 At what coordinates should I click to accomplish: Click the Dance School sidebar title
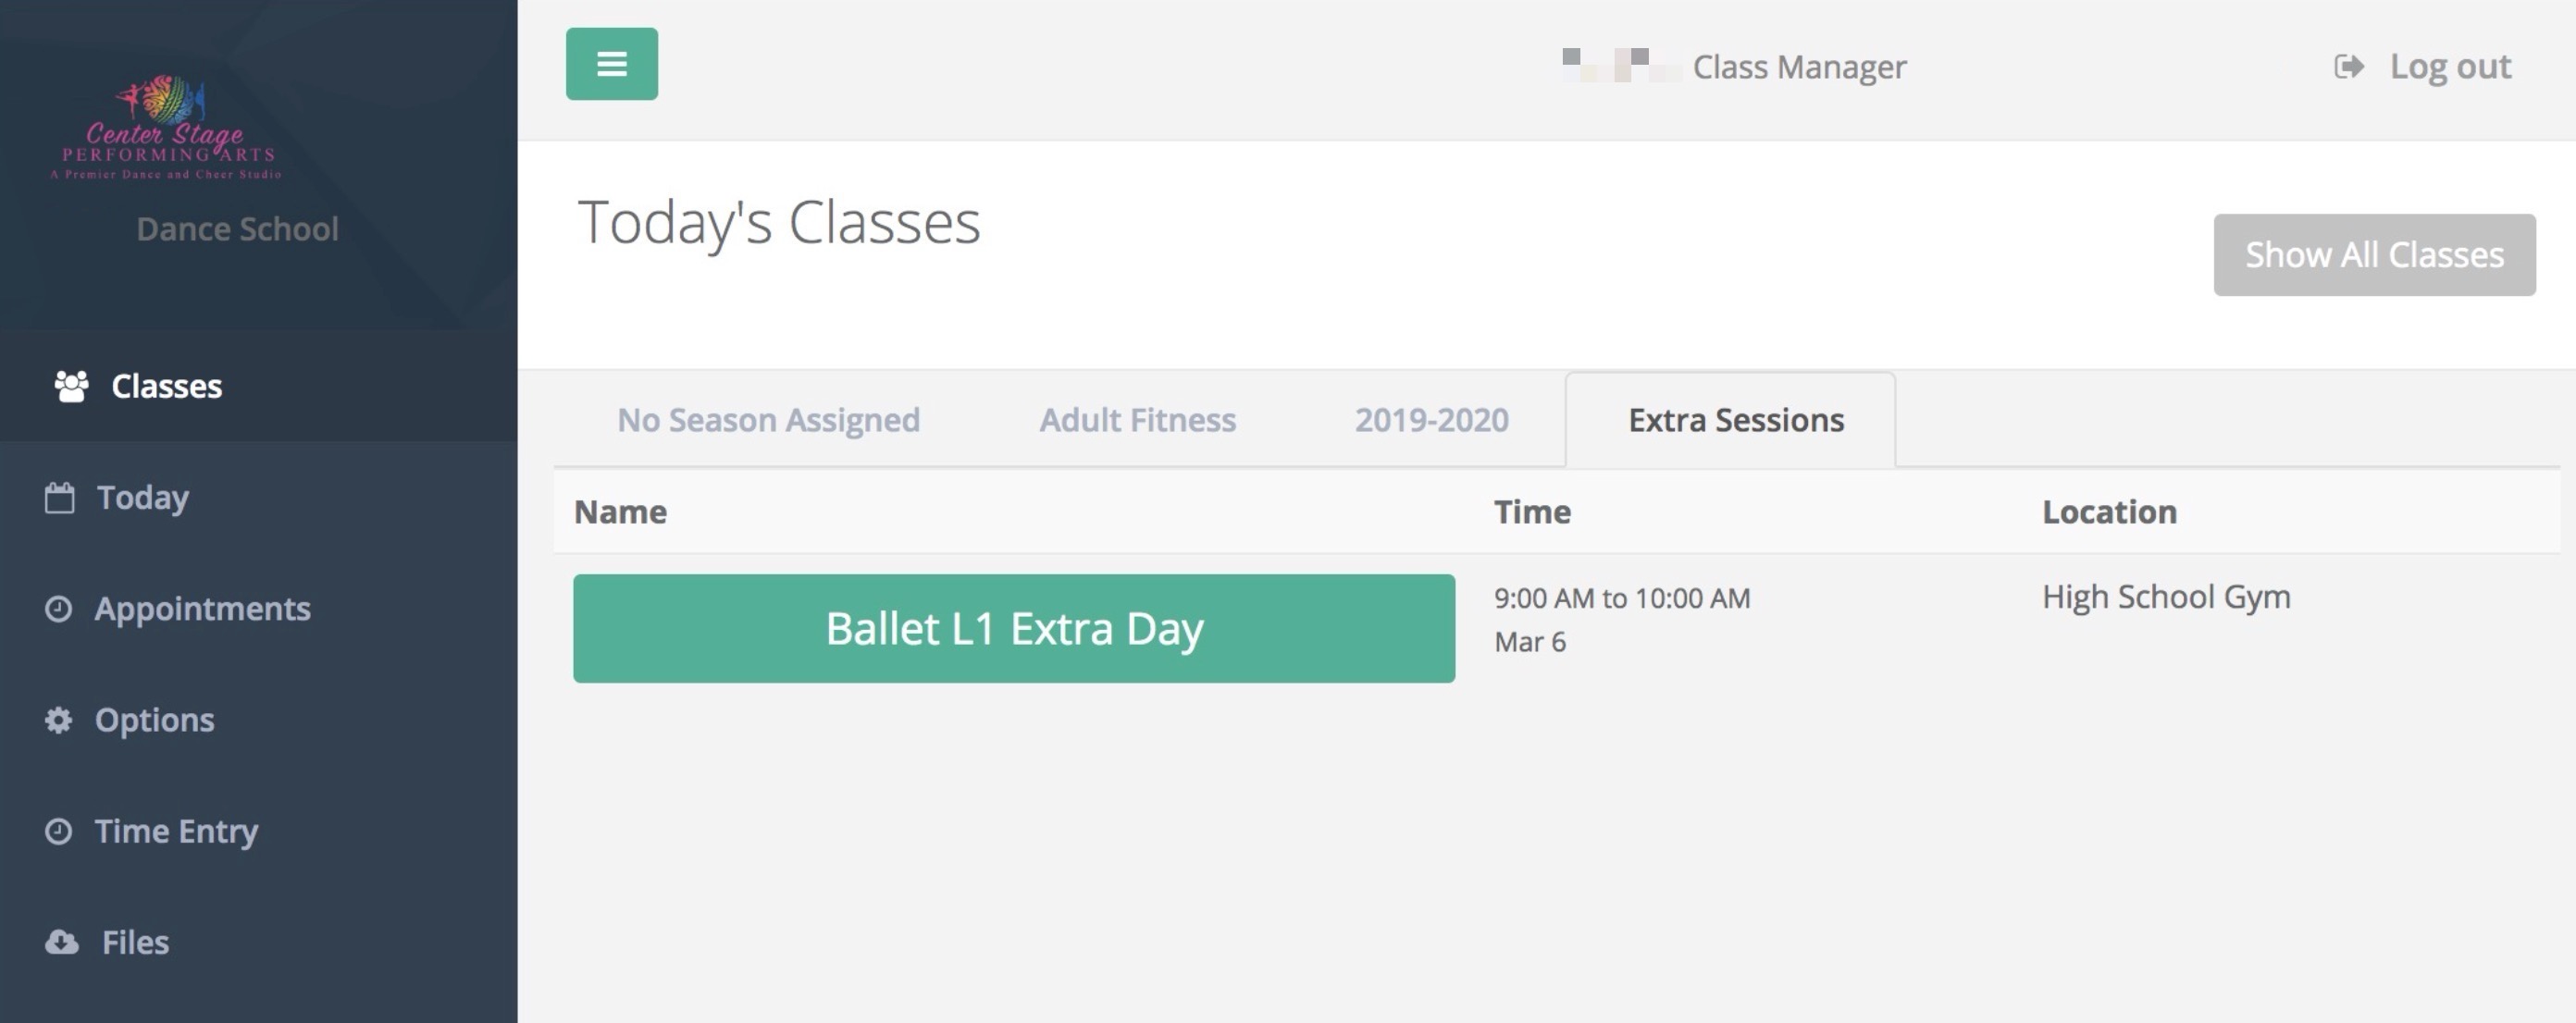point(237,229)
